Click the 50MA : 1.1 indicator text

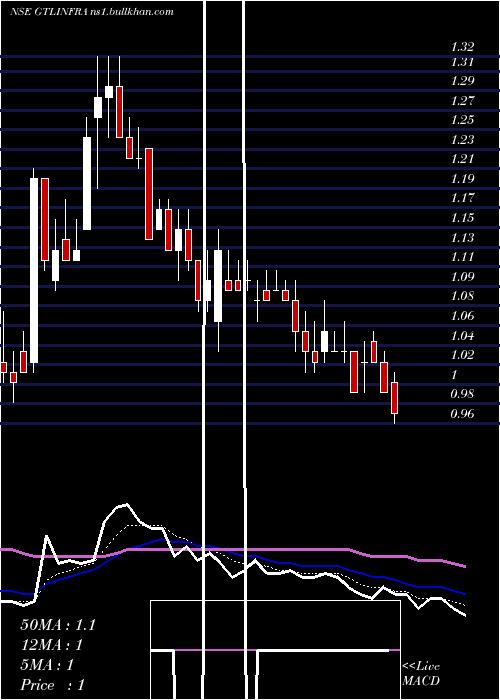tap(58, 625)
